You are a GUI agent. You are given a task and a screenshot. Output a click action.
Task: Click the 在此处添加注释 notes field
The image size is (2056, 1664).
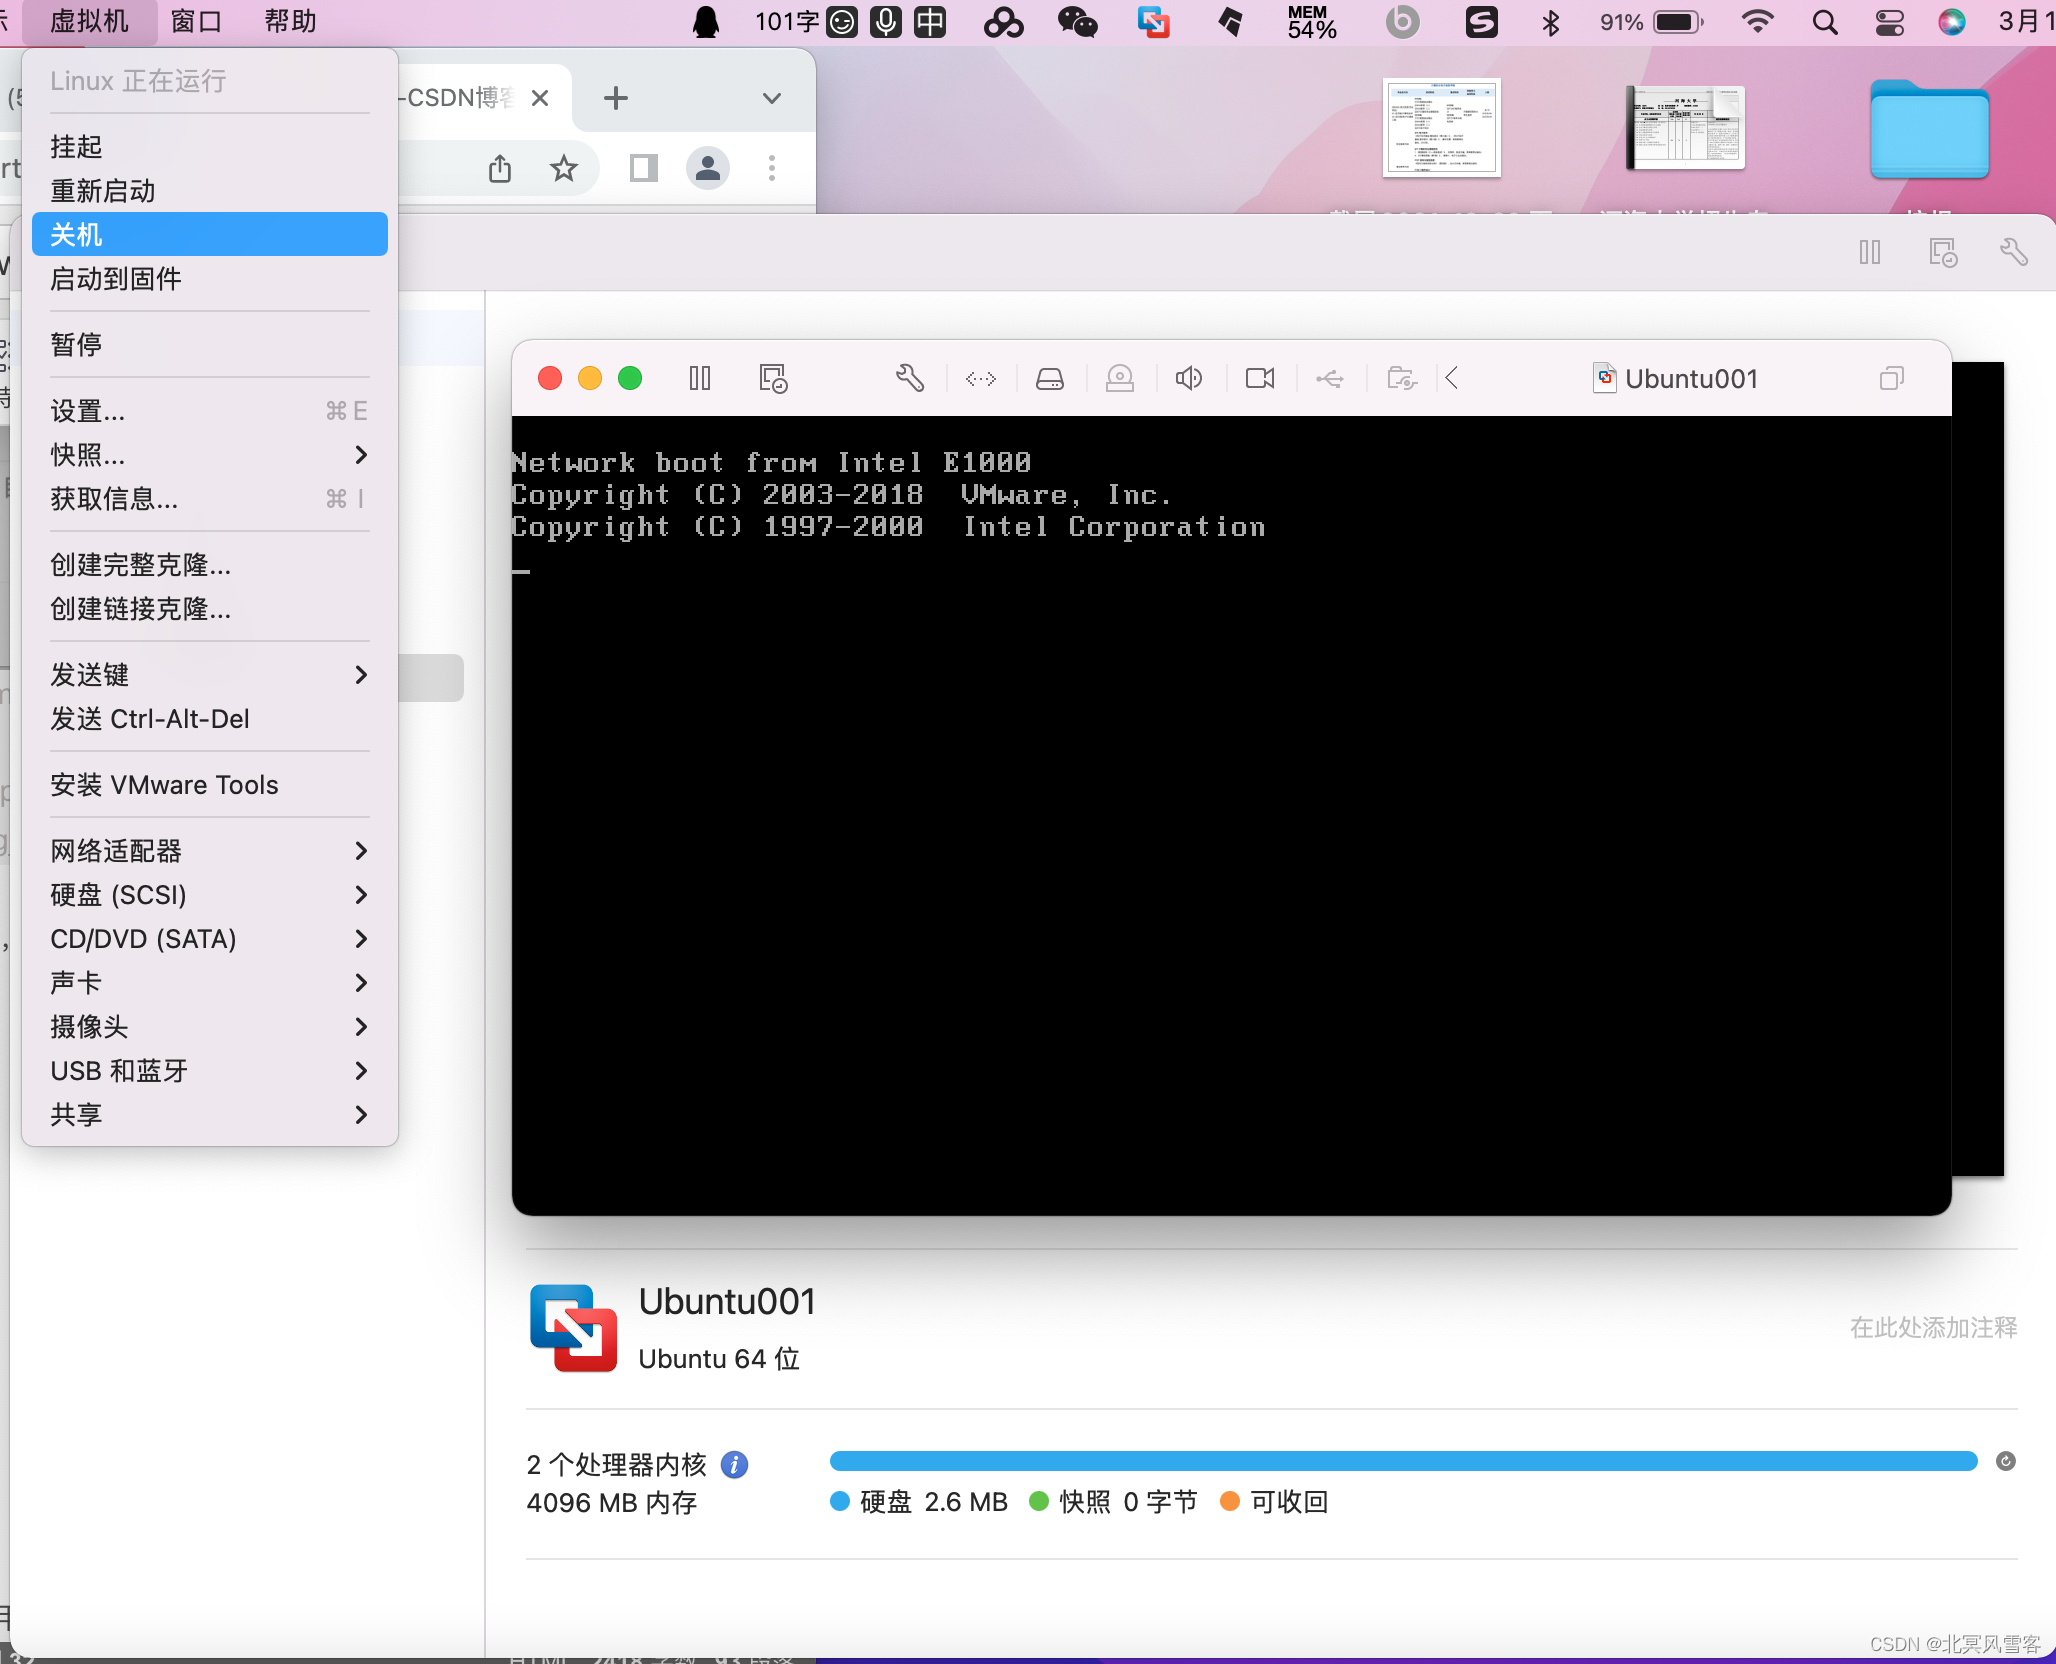pos(1933,1327)
